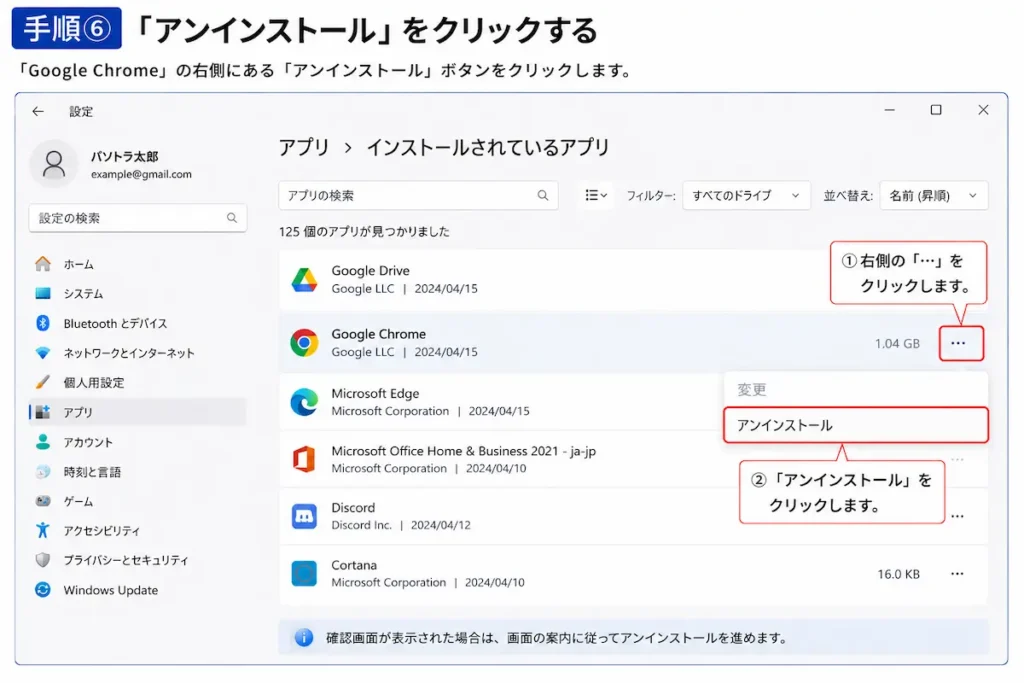Click the アカウント person icon
Screen dimensions: 1024x683
[43, 442]
